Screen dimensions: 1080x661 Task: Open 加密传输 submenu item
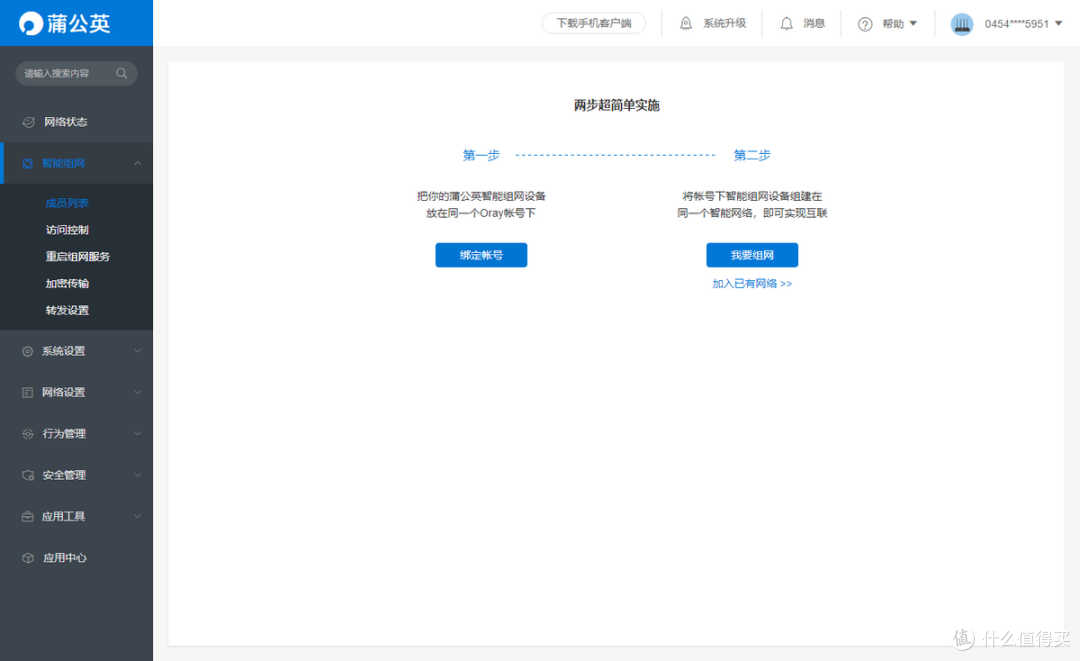[68, 284]
